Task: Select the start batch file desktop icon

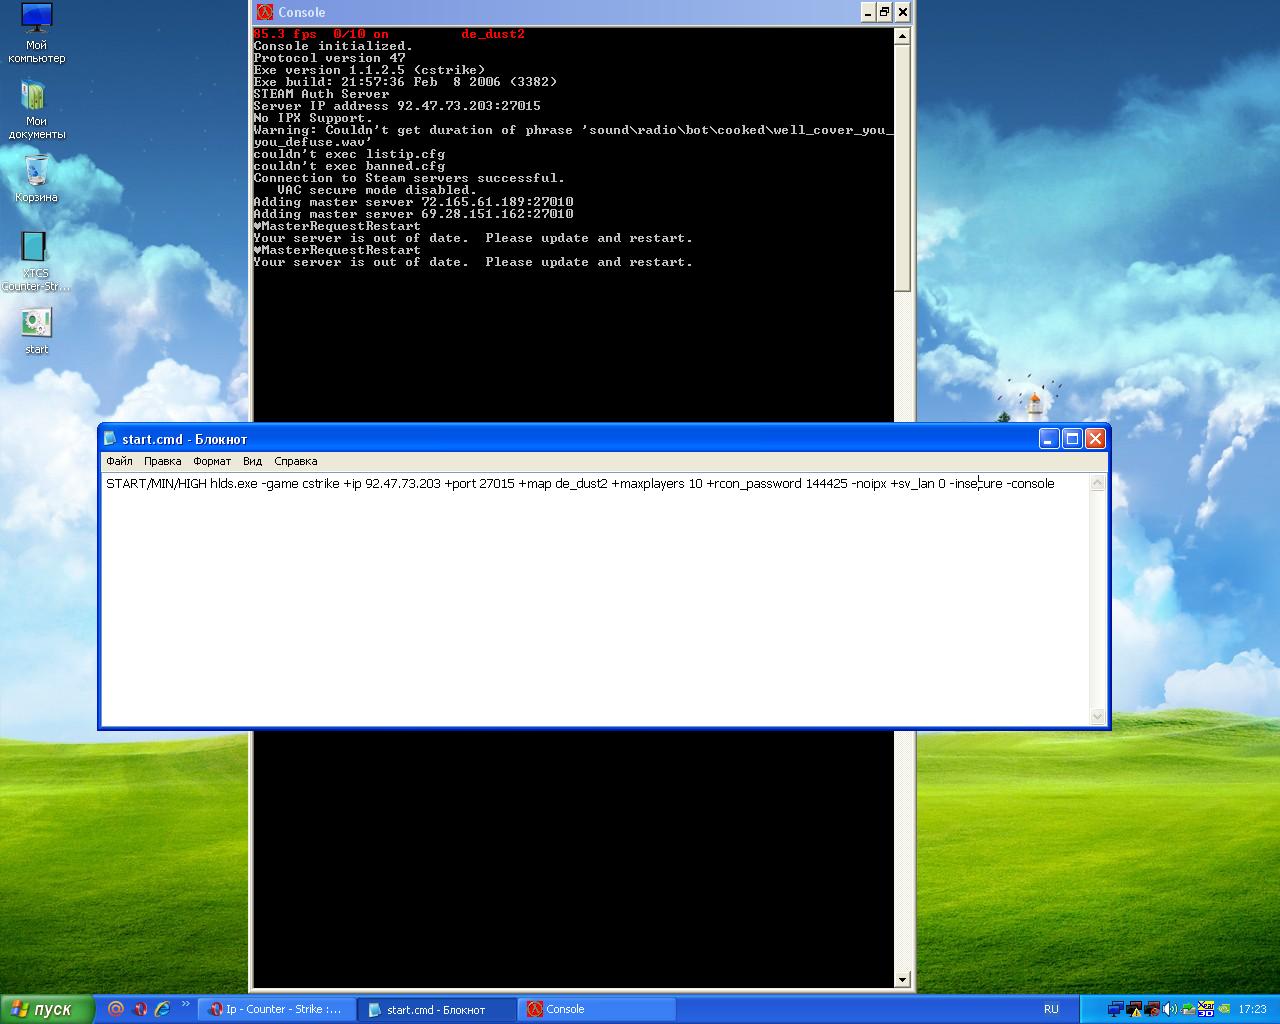Action: (36, 331)
